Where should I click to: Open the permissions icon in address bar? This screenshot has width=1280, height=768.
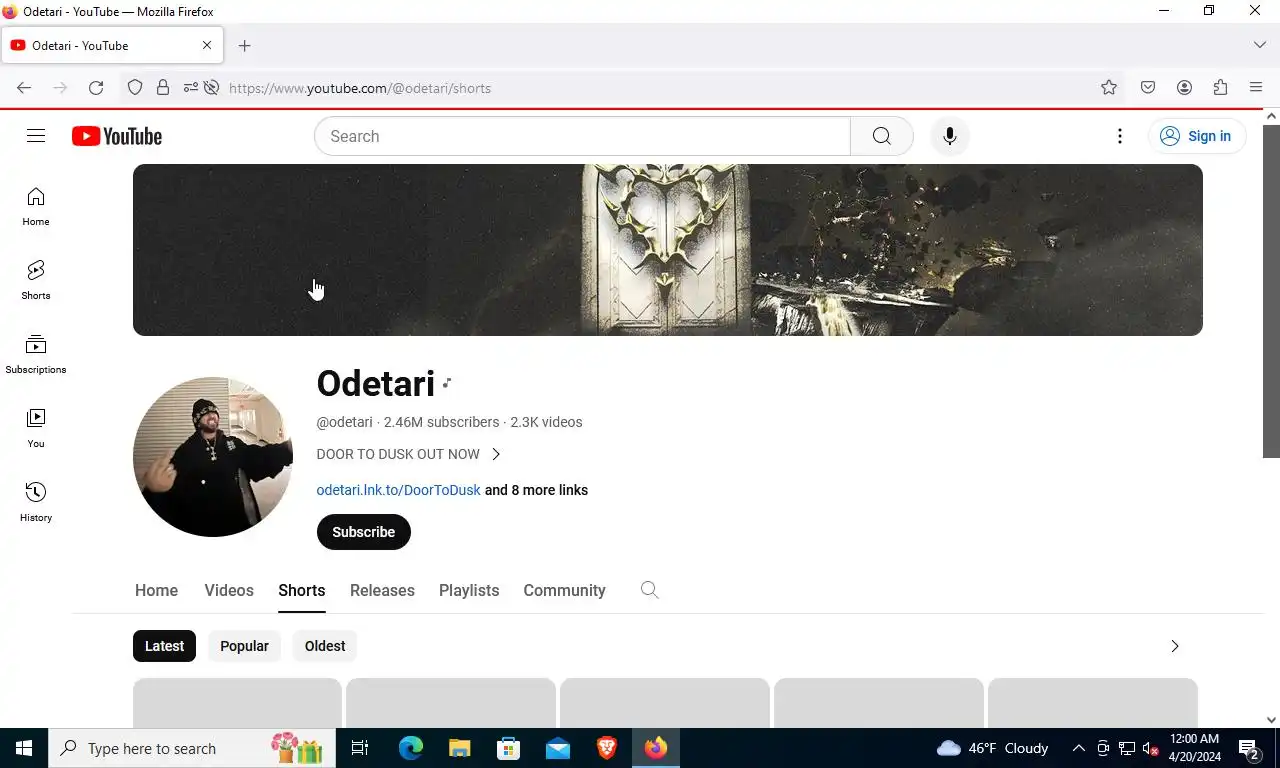click(190, 88)
